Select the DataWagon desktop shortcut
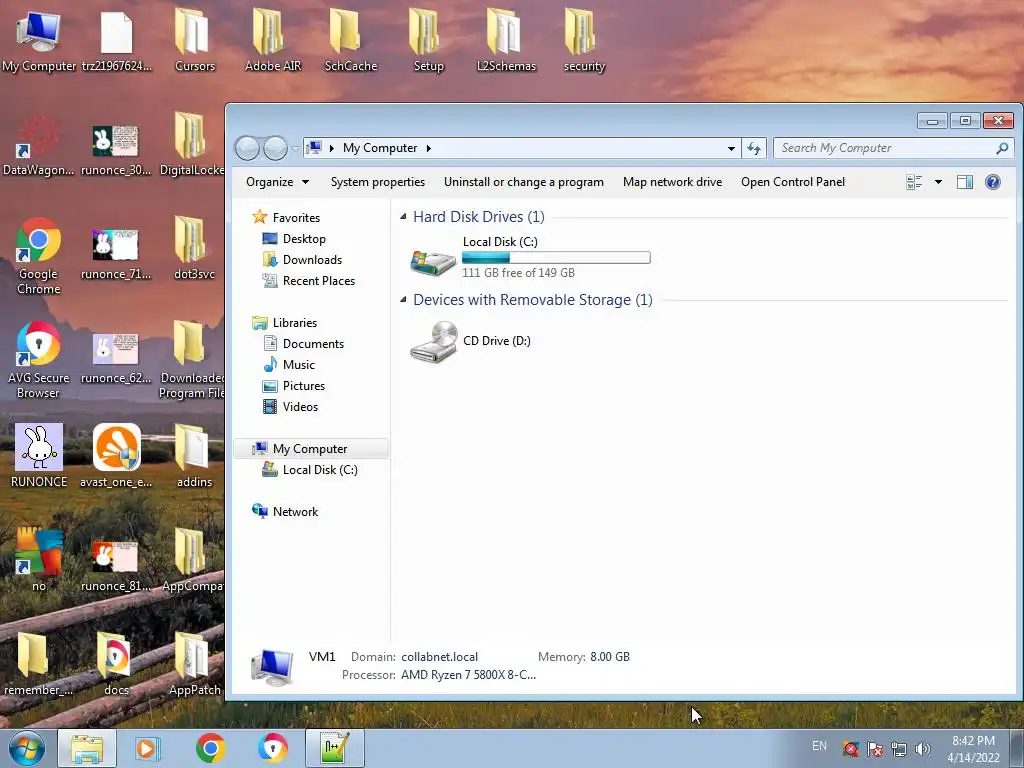The width and height of the screenshot is (1024, 768). [x=39, y=145]
